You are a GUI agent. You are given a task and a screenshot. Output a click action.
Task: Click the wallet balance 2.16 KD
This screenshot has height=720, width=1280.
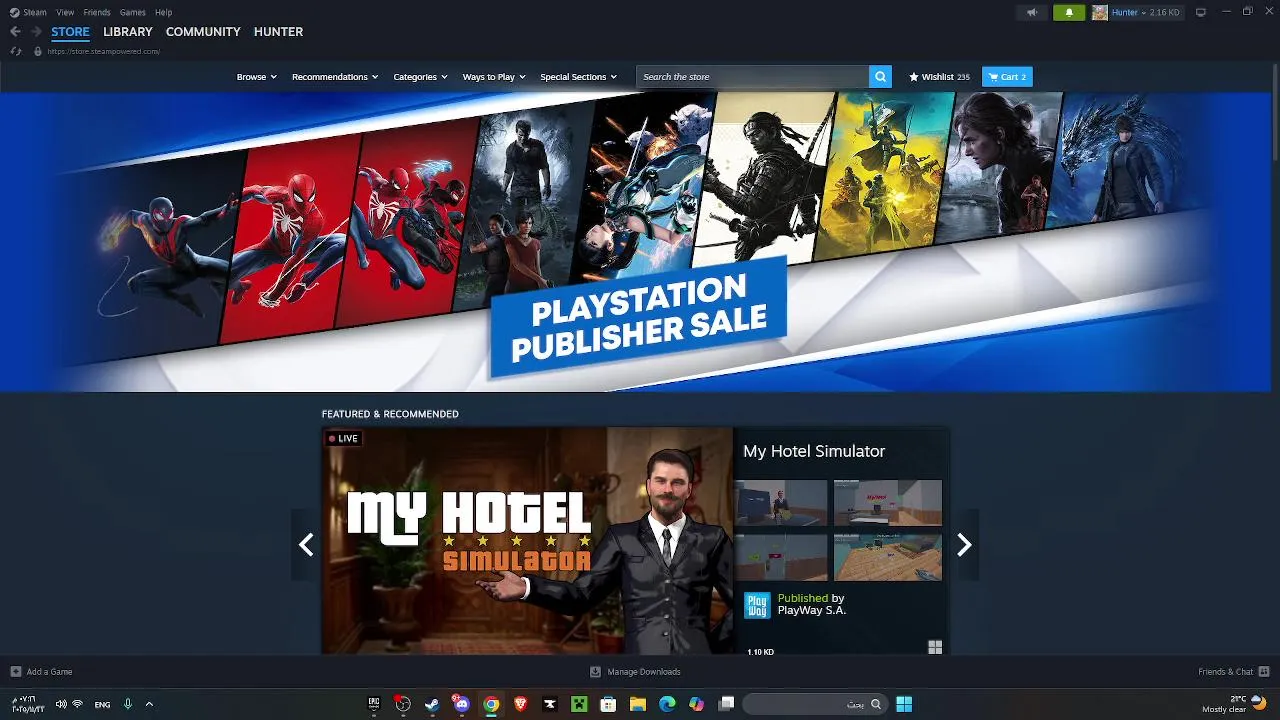pyautogui.click(x=1164, y=12)
